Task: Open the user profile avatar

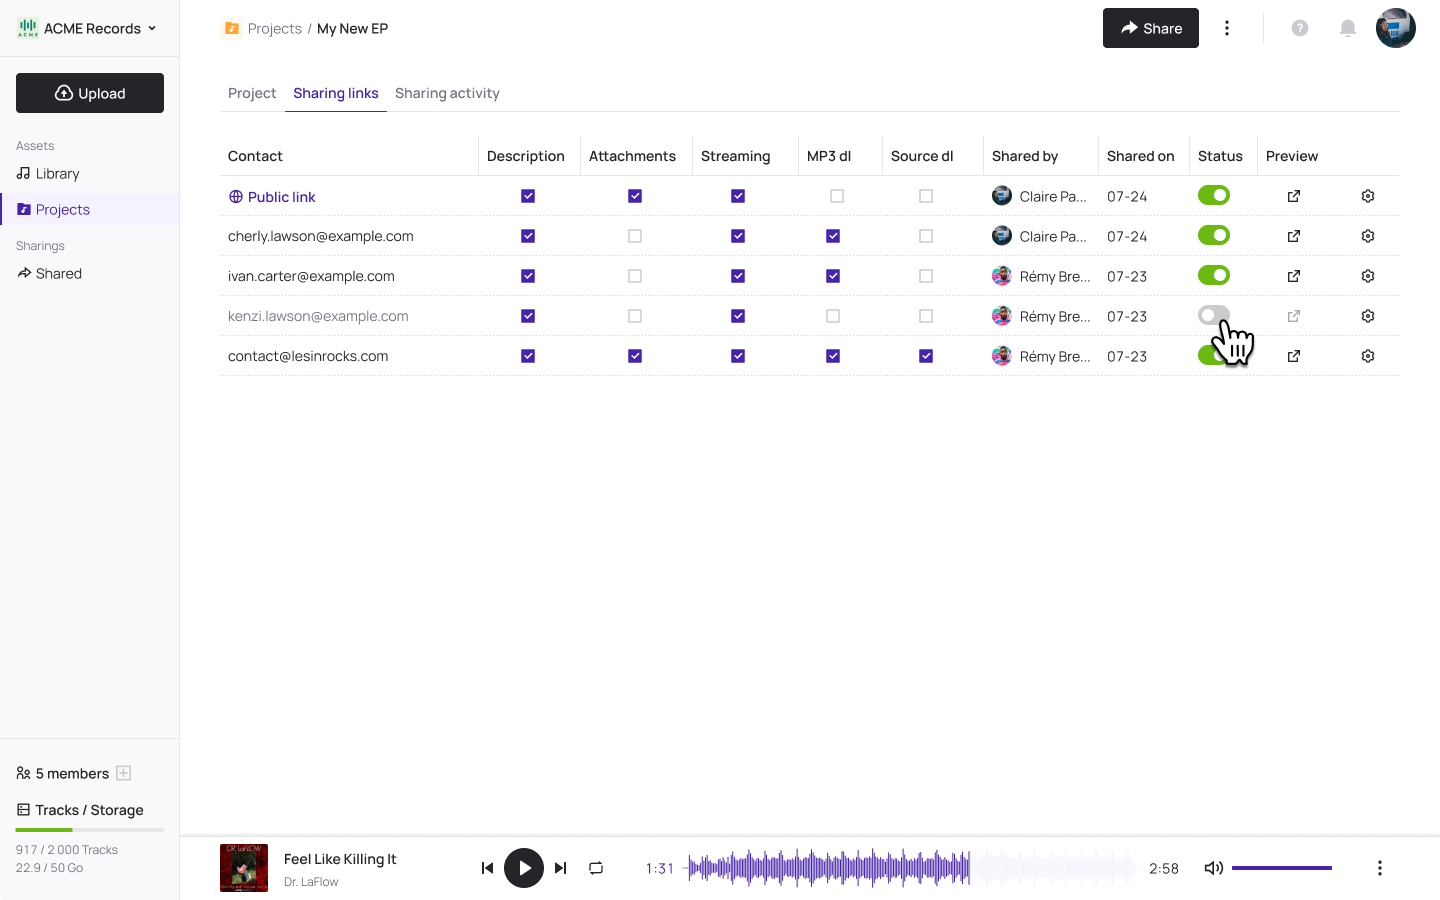Action: click(1396, 28)
